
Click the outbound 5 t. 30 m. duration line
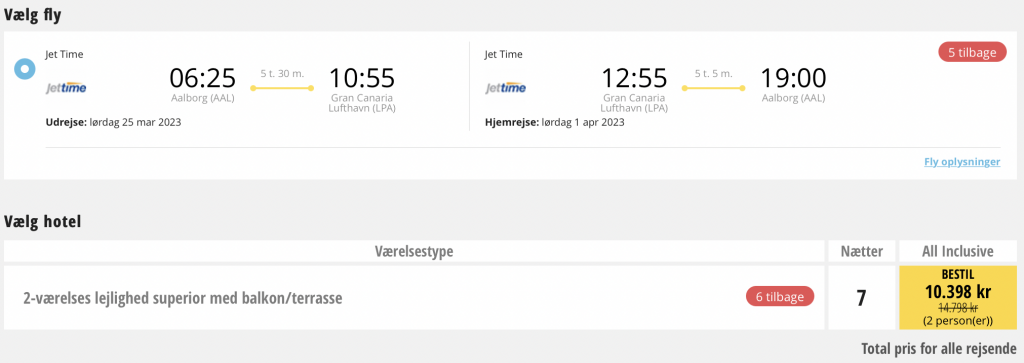pos(282,87)
